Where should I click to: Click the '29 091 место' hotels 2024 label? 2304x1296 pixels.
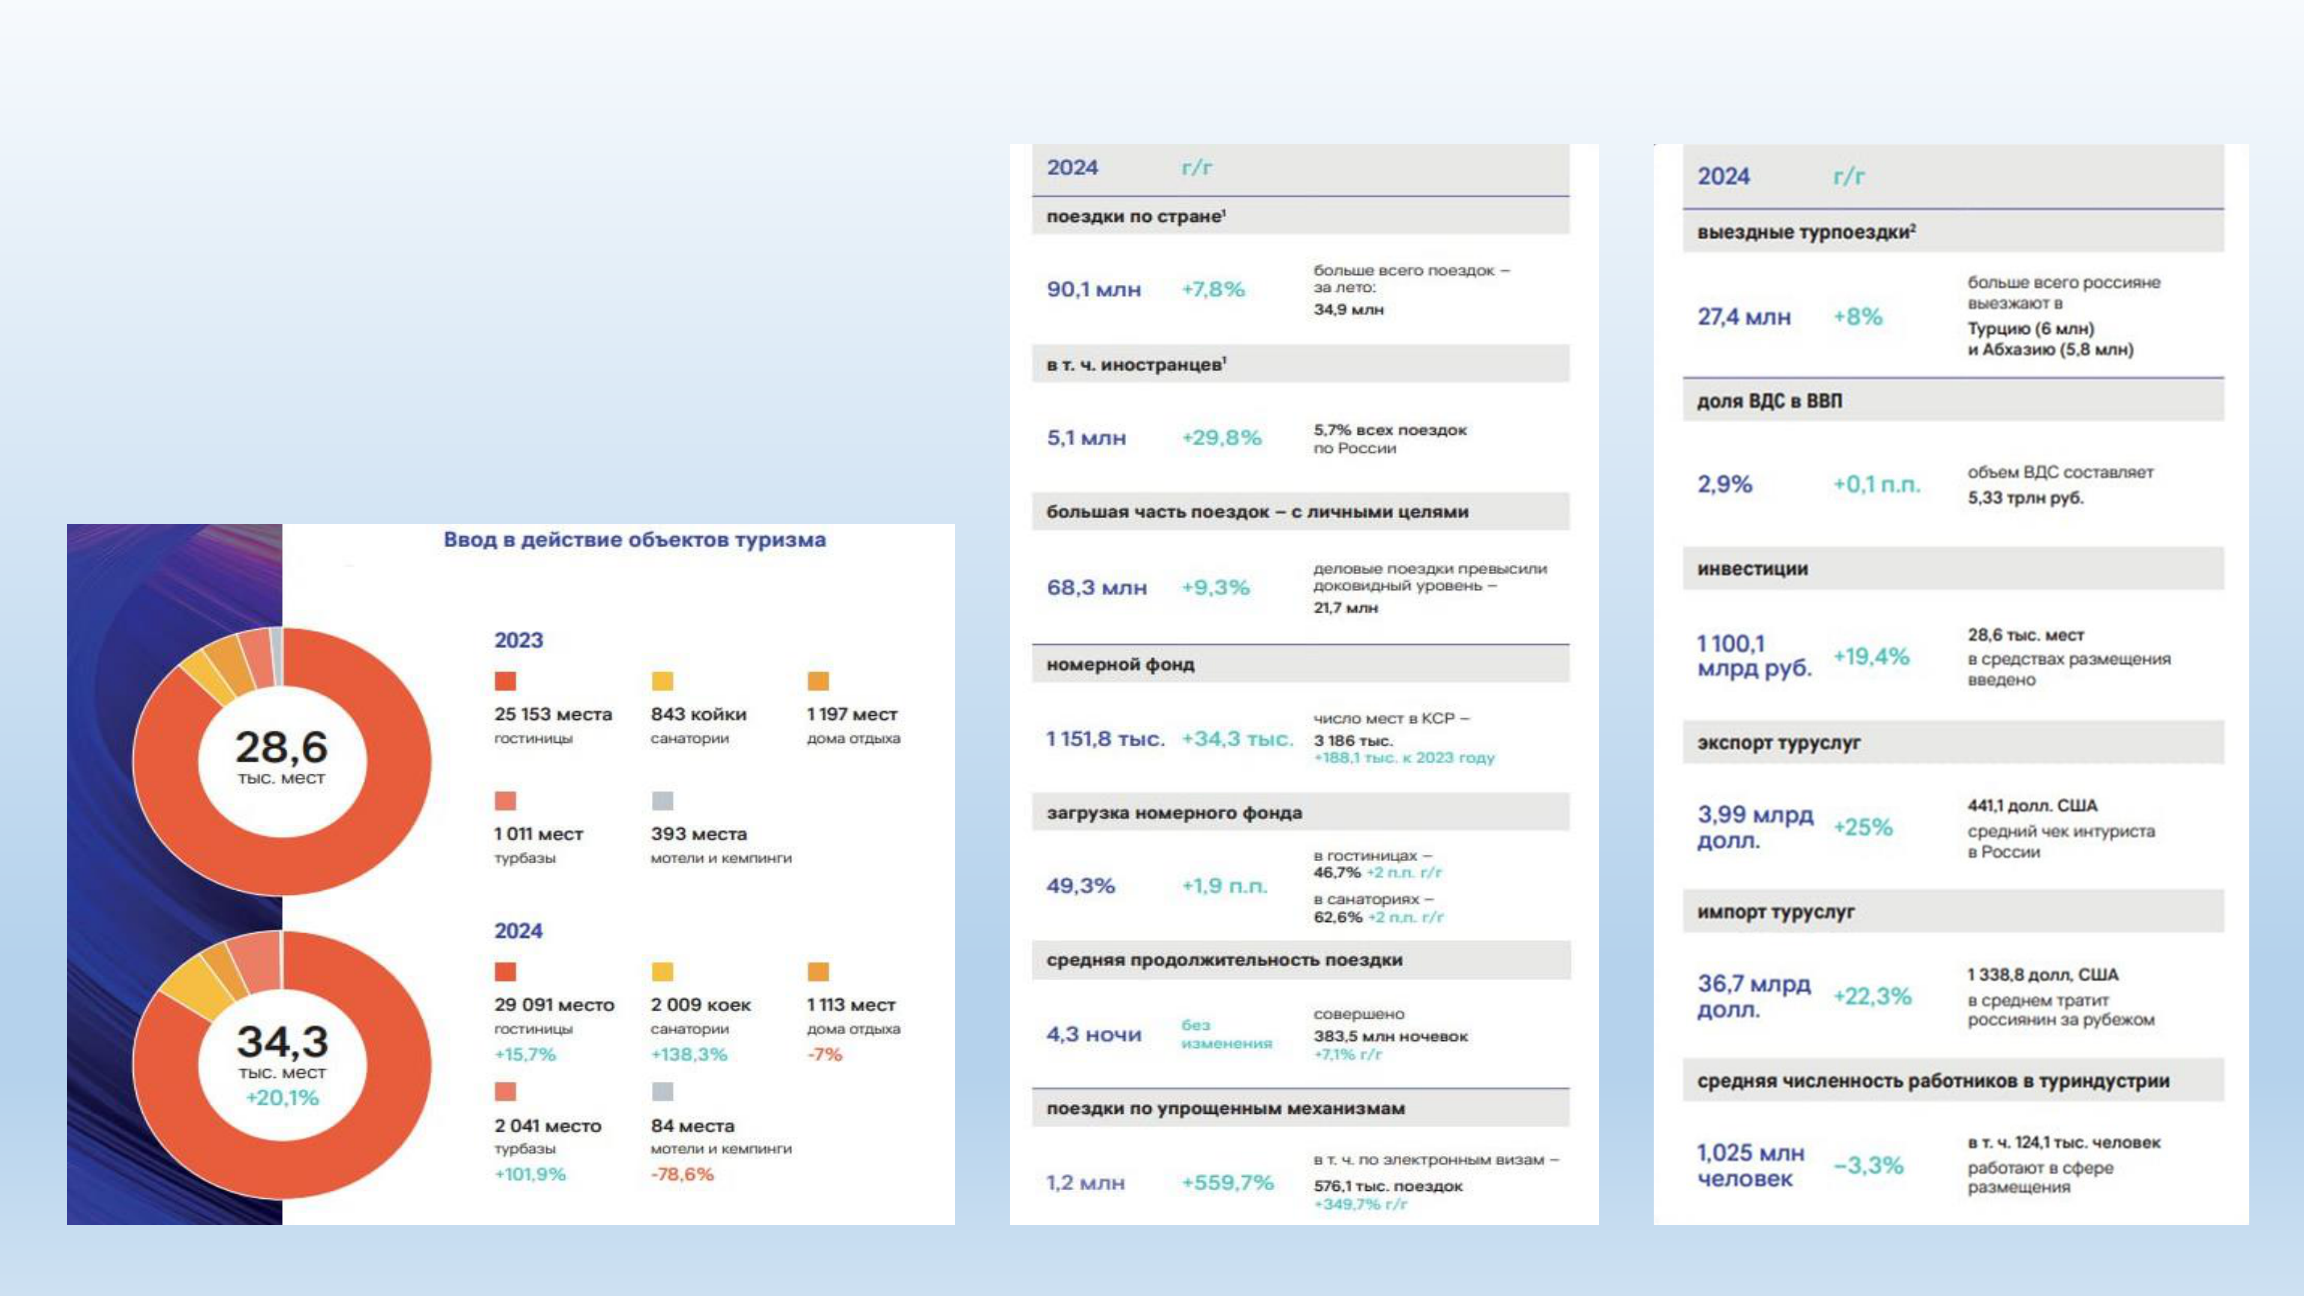(x=554, y=1005)
